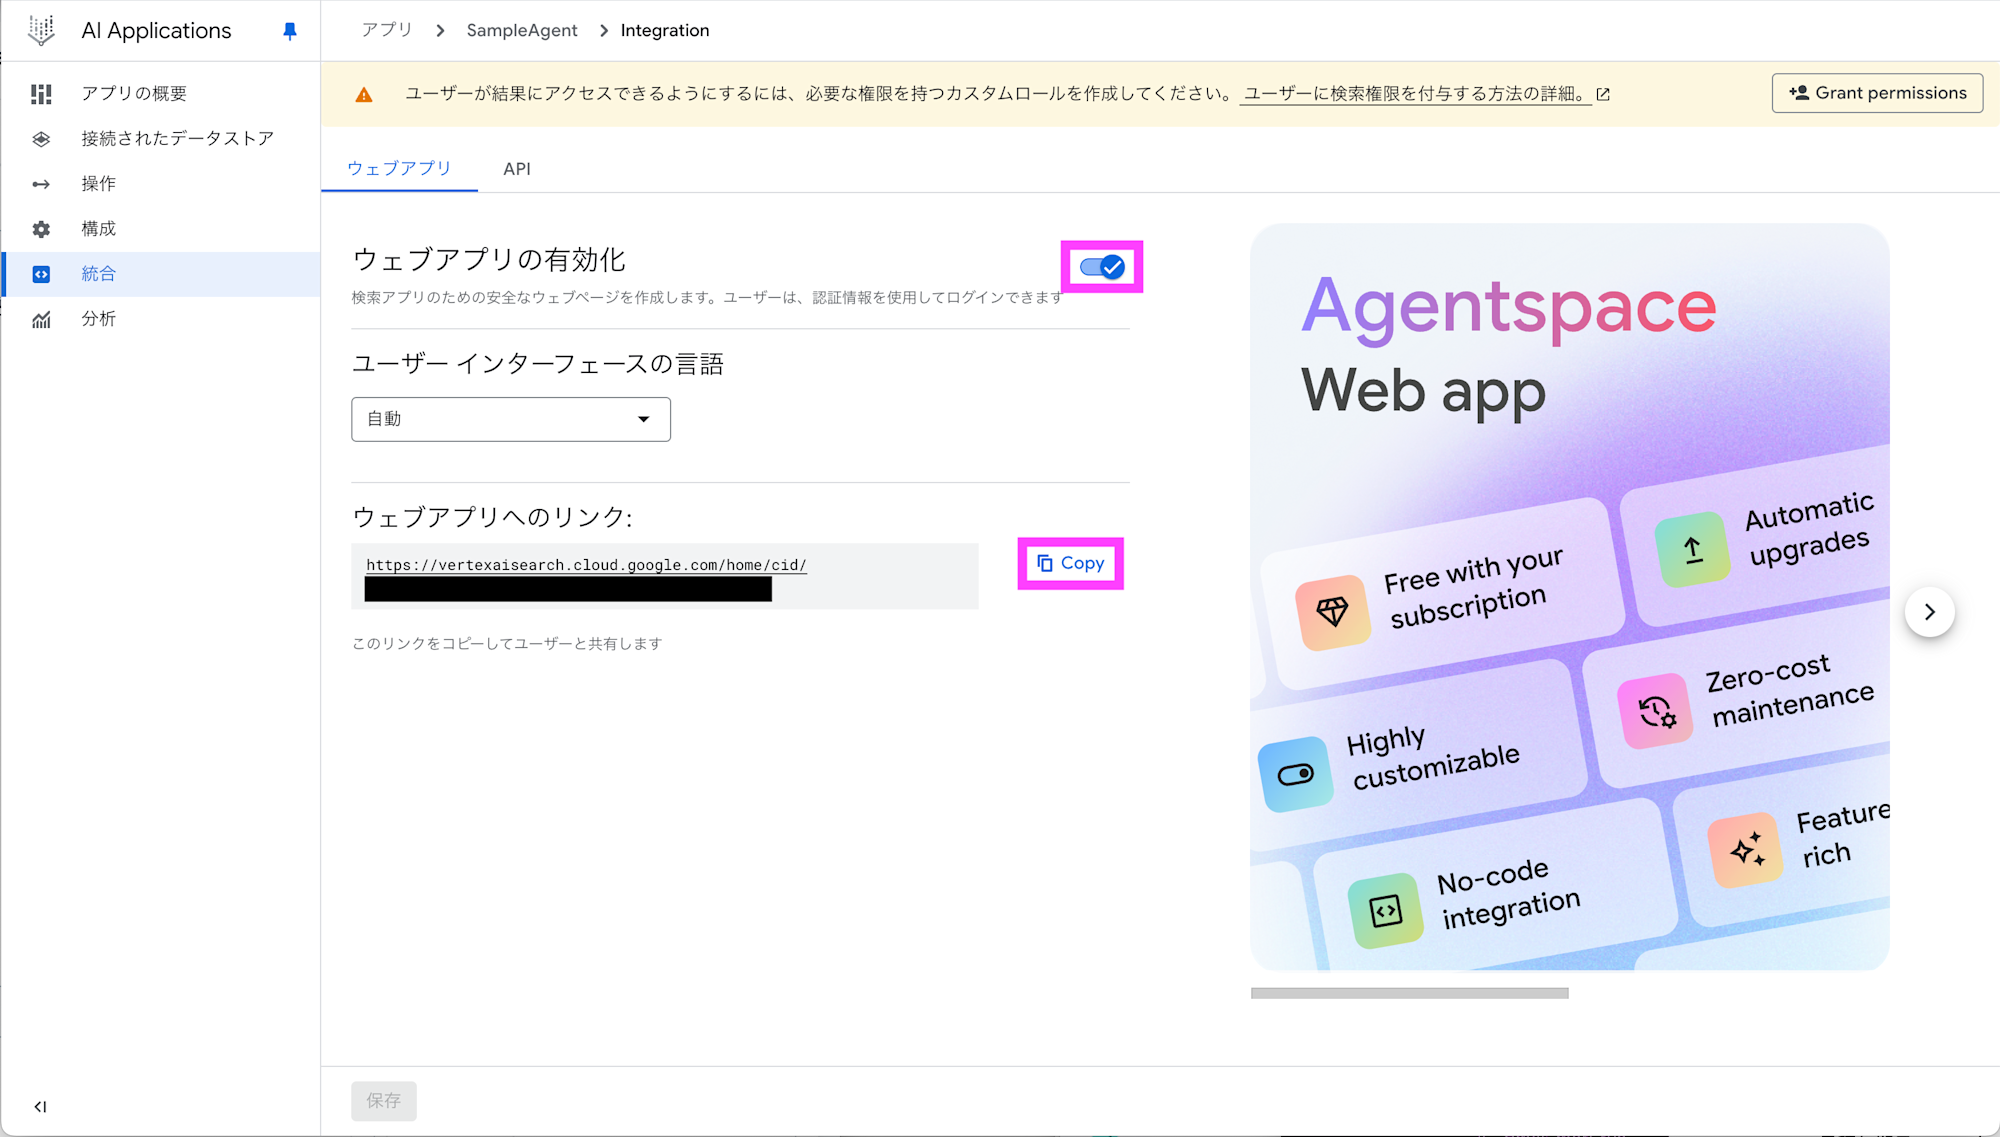Click the このリンクをコピーしてユーザーと共有します hint
The image size is (2000, 1137).
pyautogui.click(x=507, y=643)
